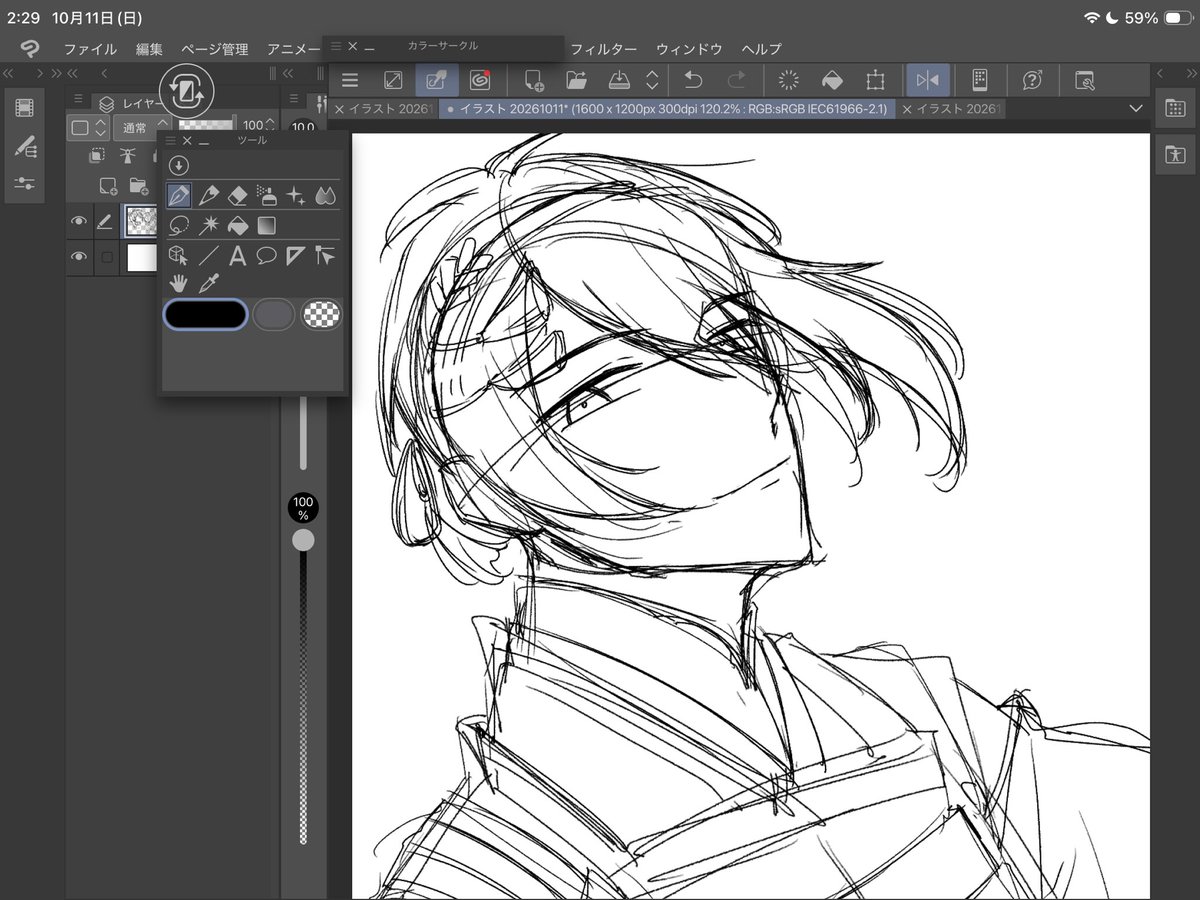1200x900 pixels.
Task: Open the Tool palette hamburger menu
Action: click(x=170, y=141)
